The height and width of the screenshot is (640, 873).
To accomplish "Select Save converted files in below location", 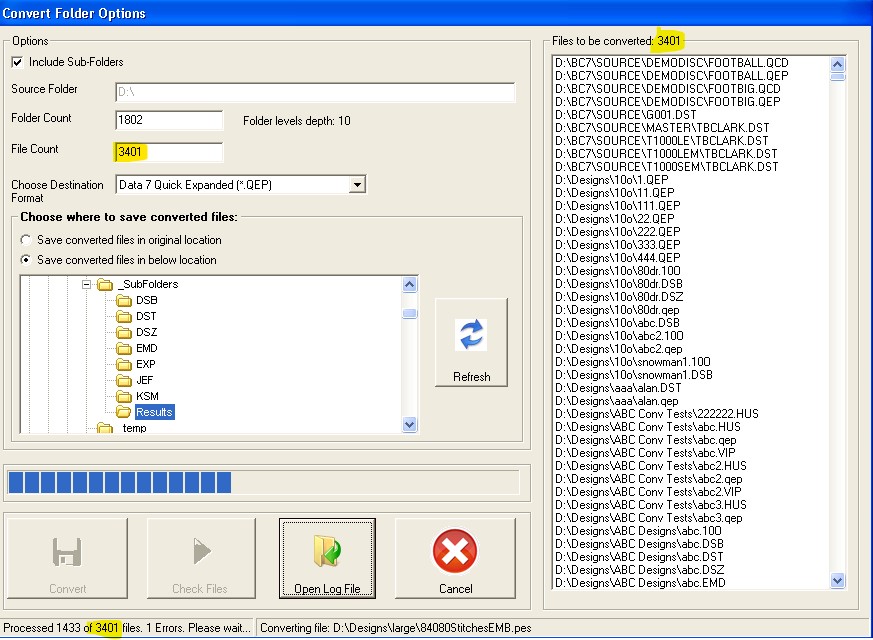I will pos(26,260).
